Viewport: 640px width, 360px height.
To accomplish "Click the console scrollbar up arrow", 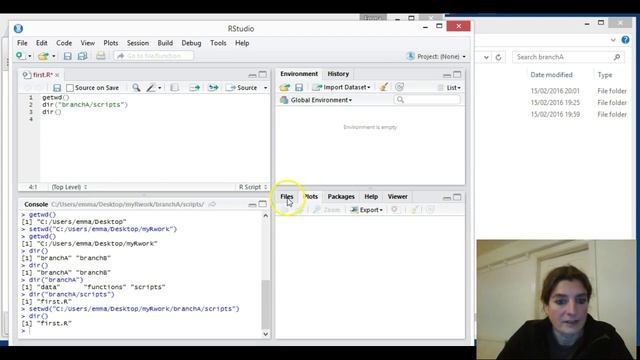I will tap(266, 216).
